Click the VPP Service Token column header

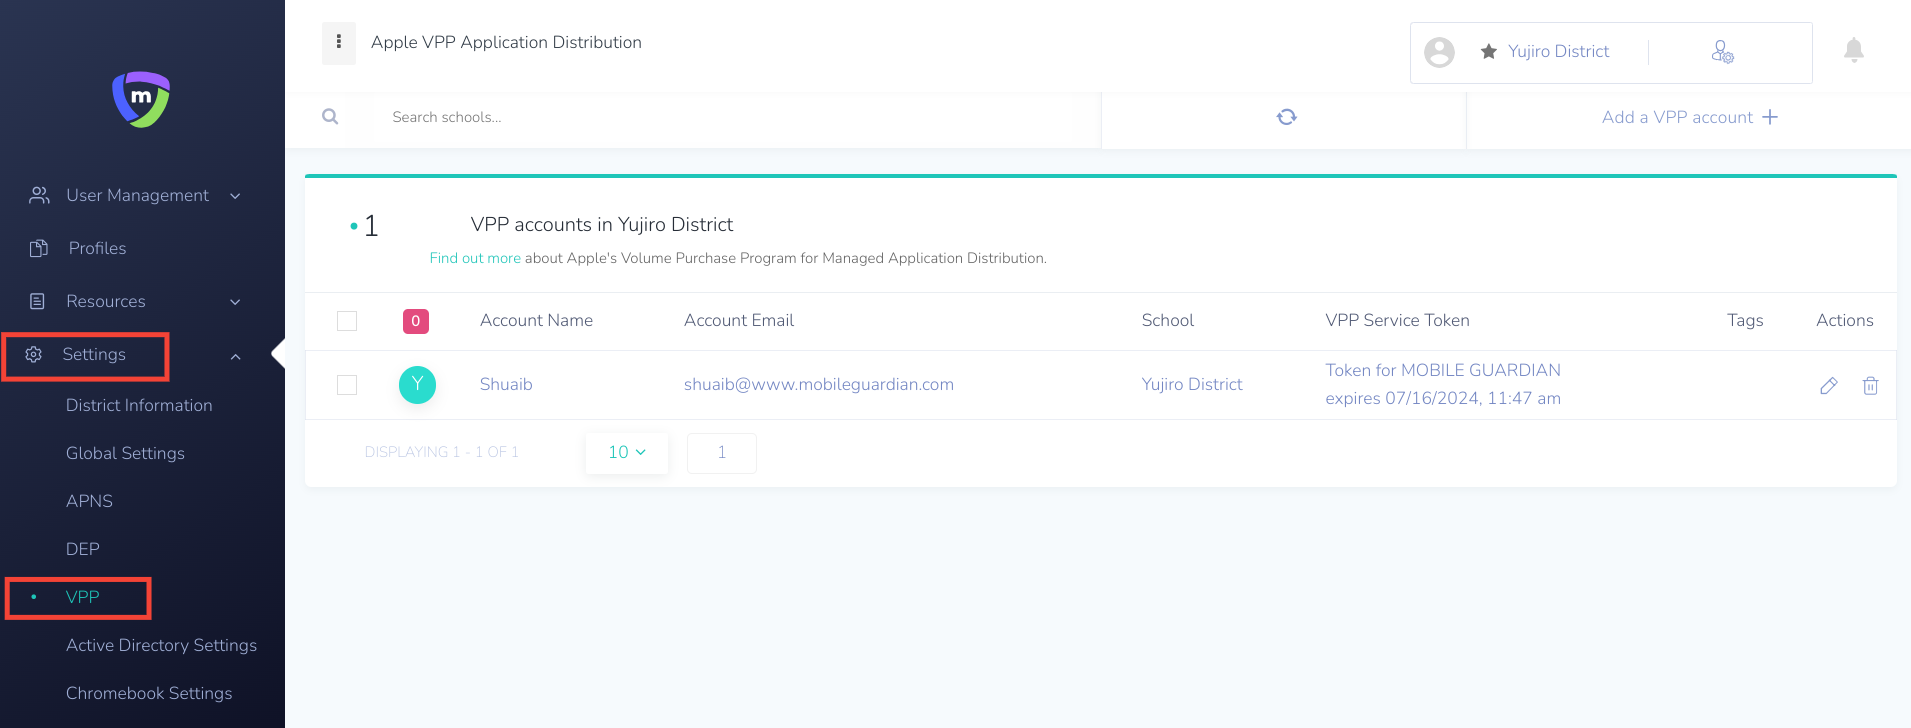(x=1397, y=320)
